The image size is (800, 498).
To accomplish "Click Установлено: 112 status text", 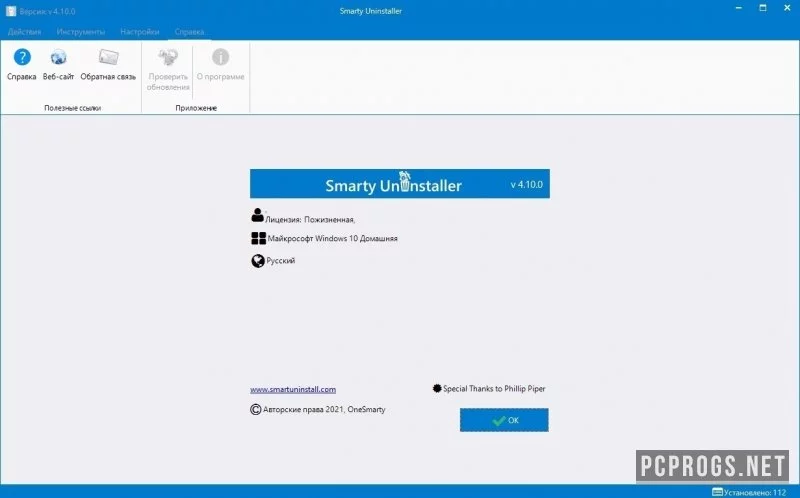I will 755,492.
